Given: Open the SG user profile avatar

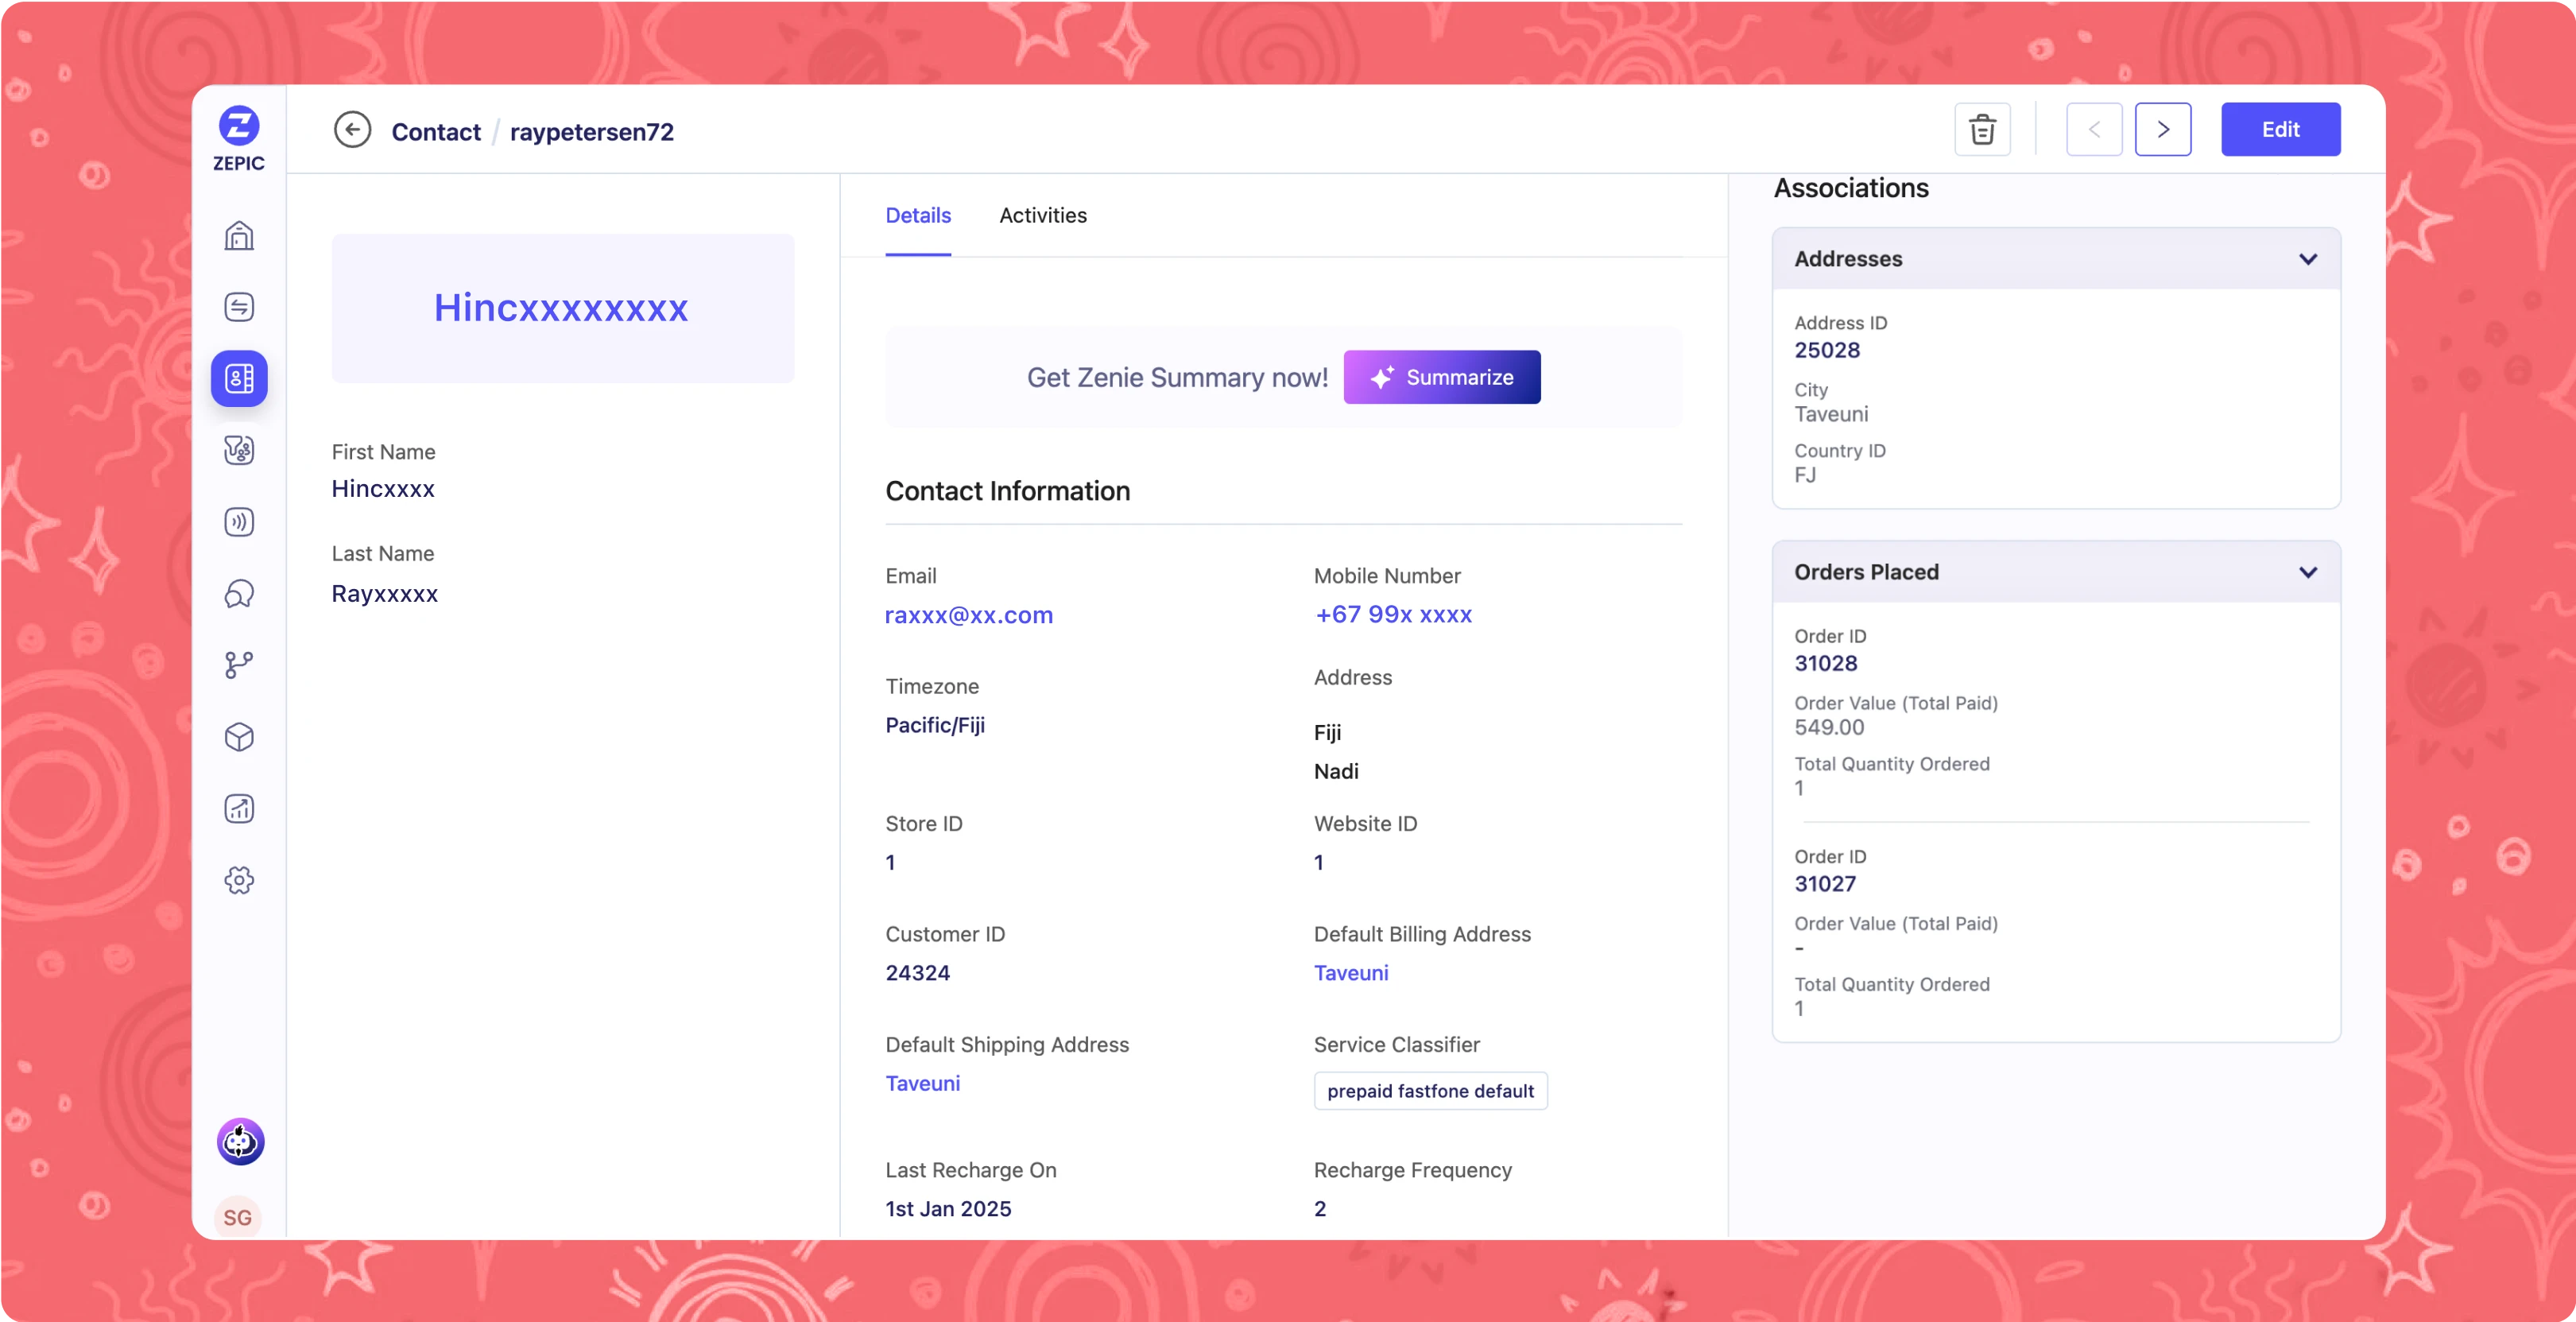Looking at the screenshot, I should pyautogui.click(x=238, y=1217).
